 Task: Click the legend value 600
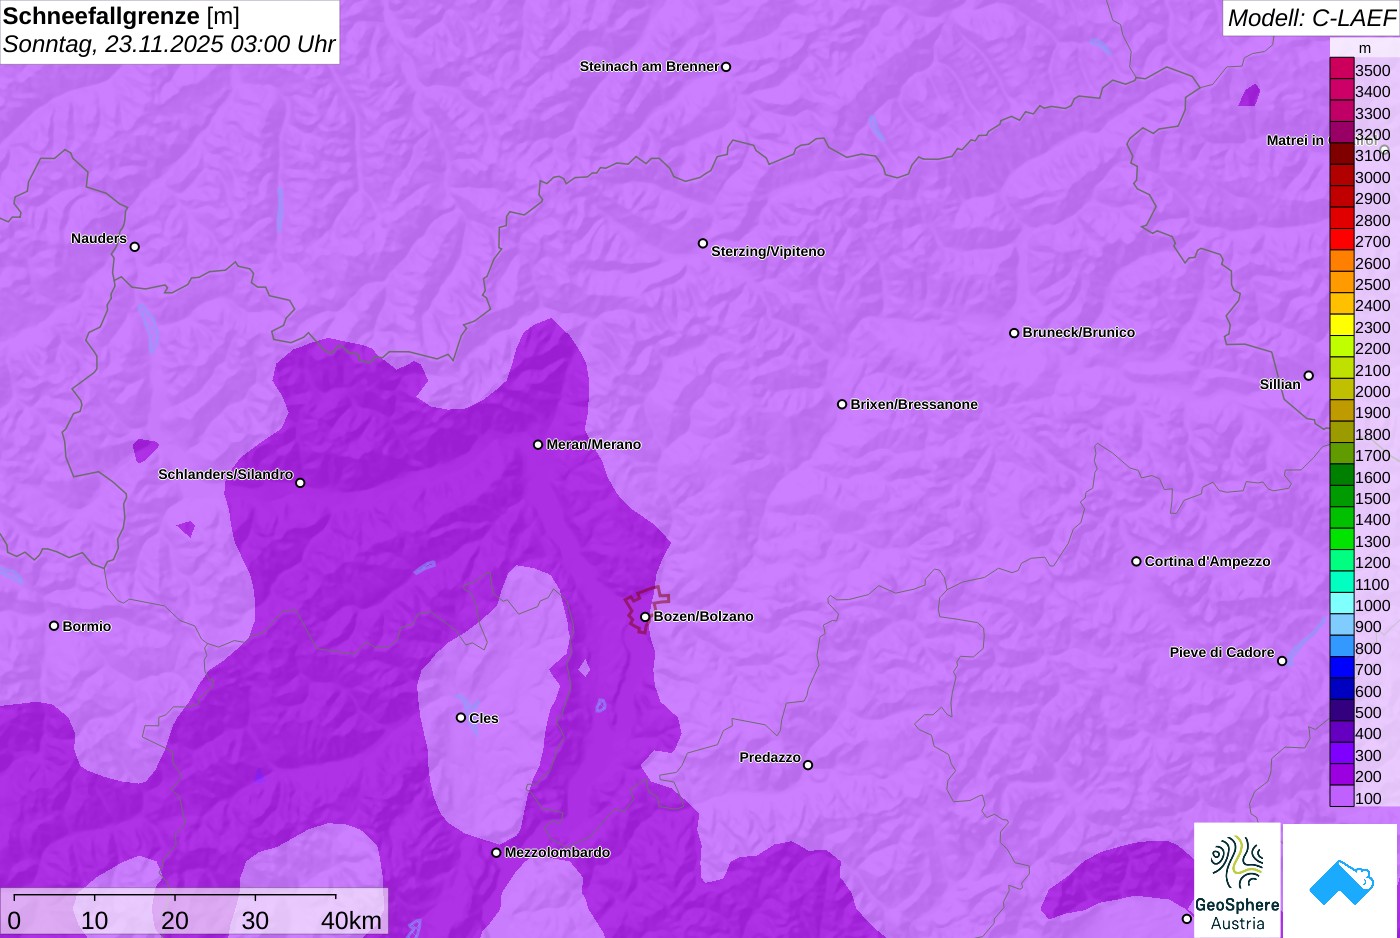1369,691
